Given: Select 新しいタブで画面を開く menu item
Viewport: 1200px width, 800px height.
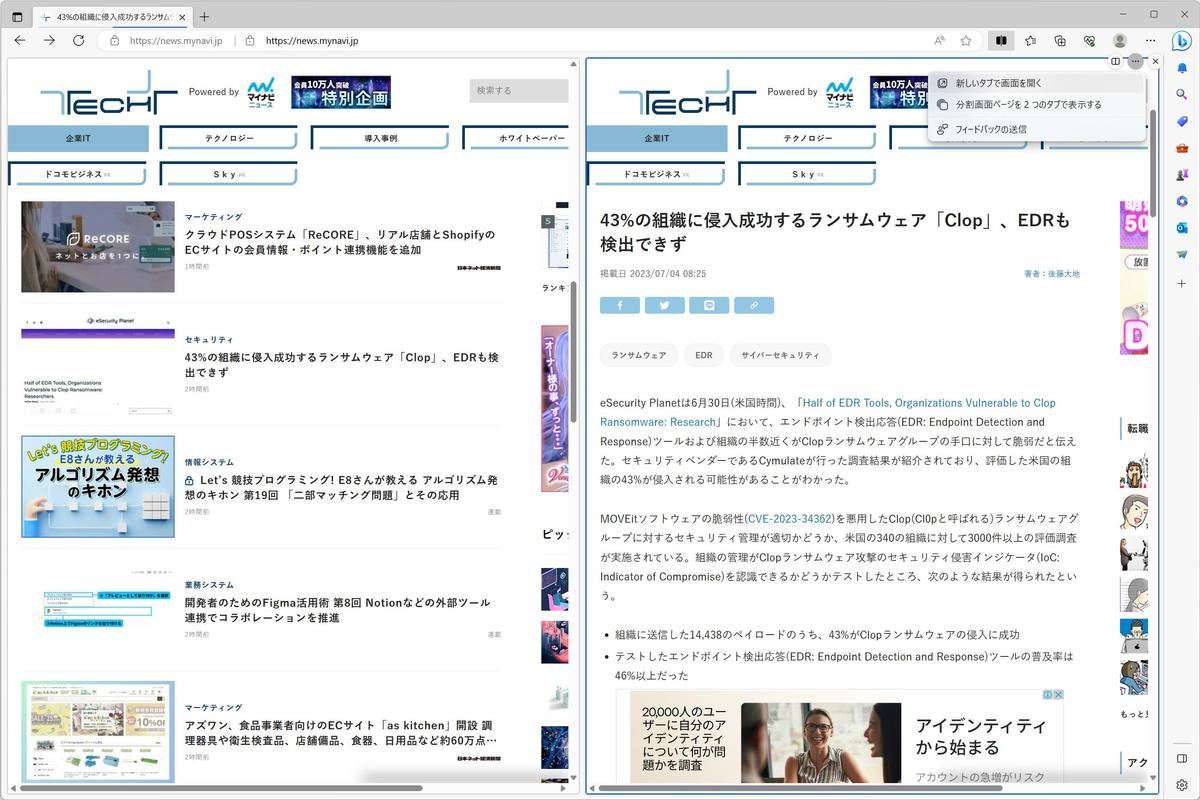Looking at the screenshot, I should pyautogui.click(x=1036, y=83).
